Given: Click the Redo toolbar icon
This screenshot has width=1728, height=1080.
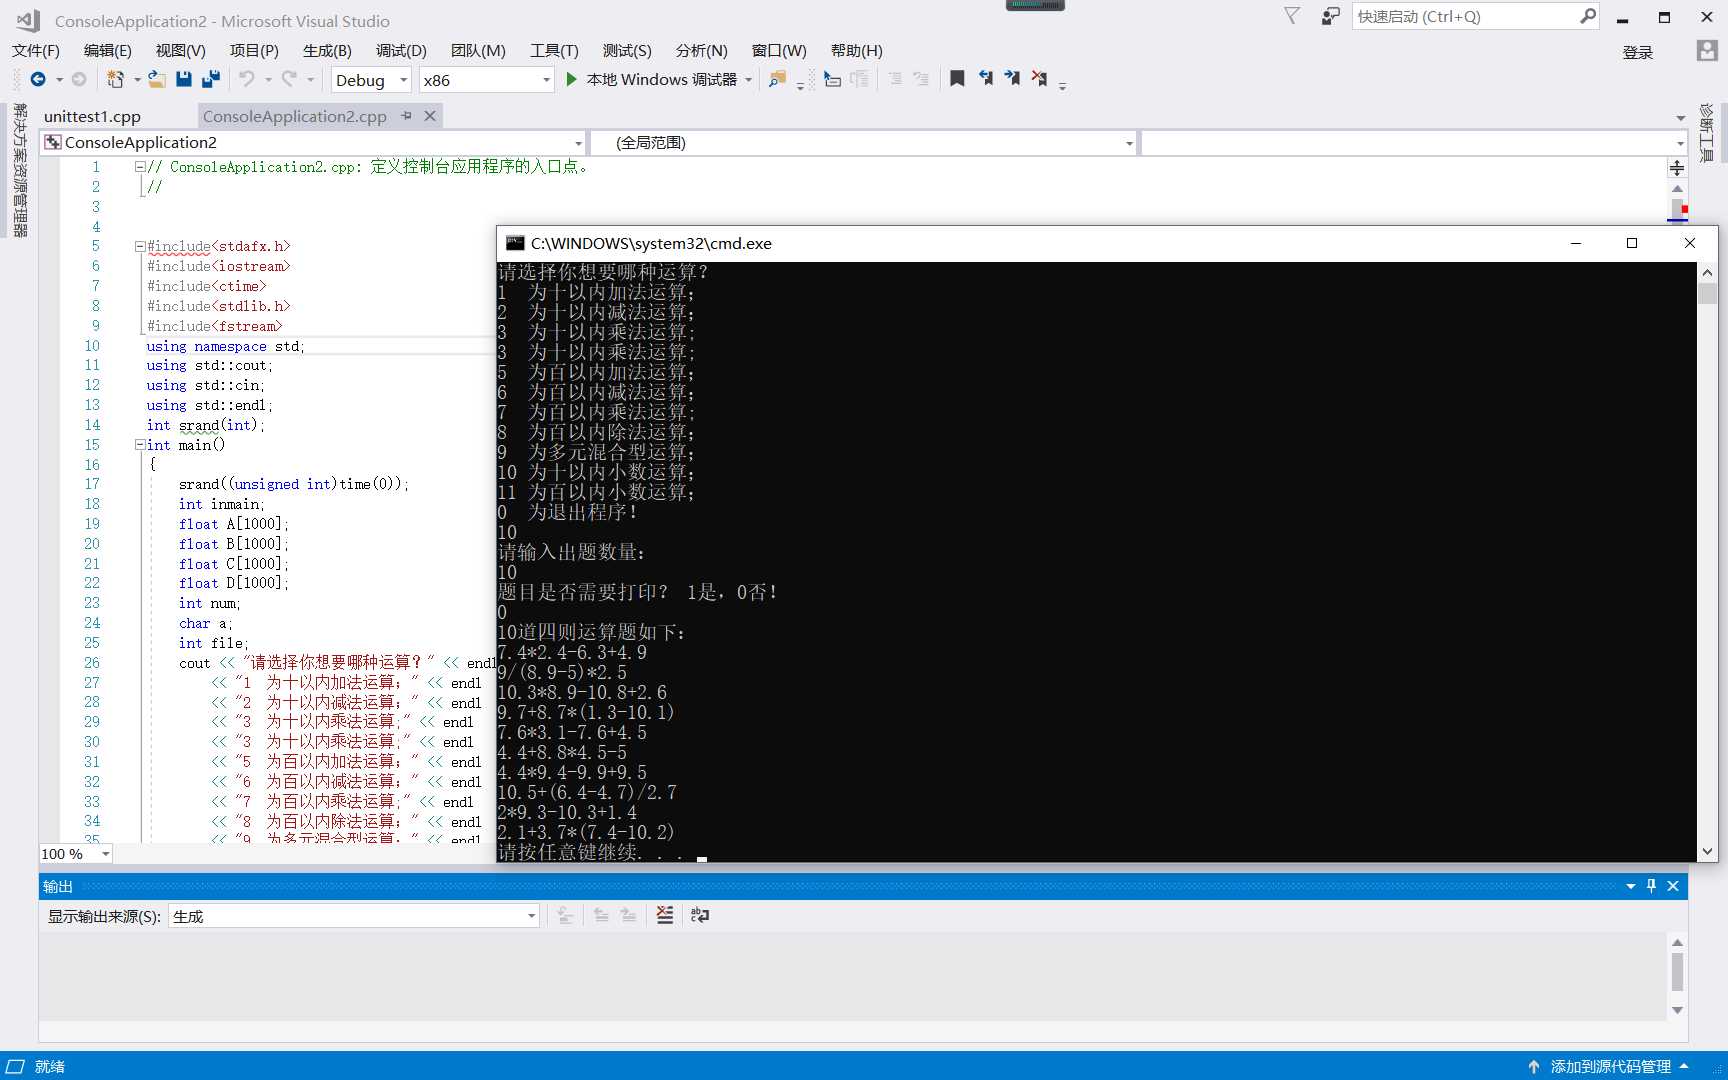Looking at the screenshot, I should [289, 79].
